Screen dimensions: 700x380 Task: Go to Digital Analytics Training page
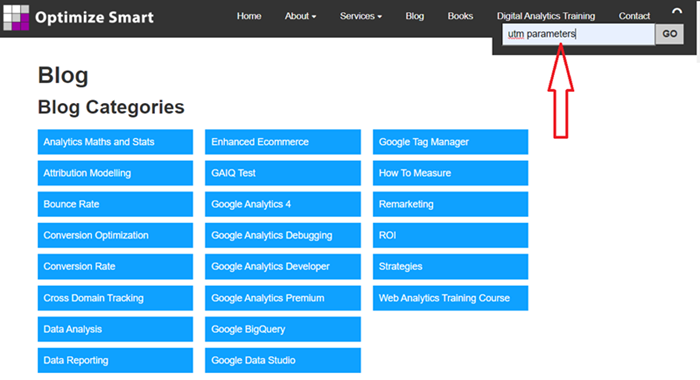click(546, 16)
